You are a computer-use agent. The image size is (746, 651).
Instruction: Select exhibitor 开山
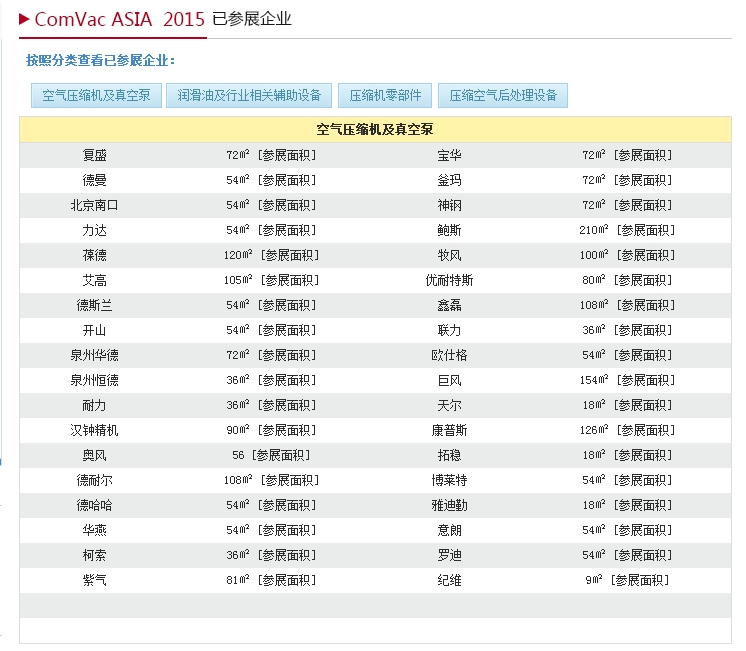[94, 330]
